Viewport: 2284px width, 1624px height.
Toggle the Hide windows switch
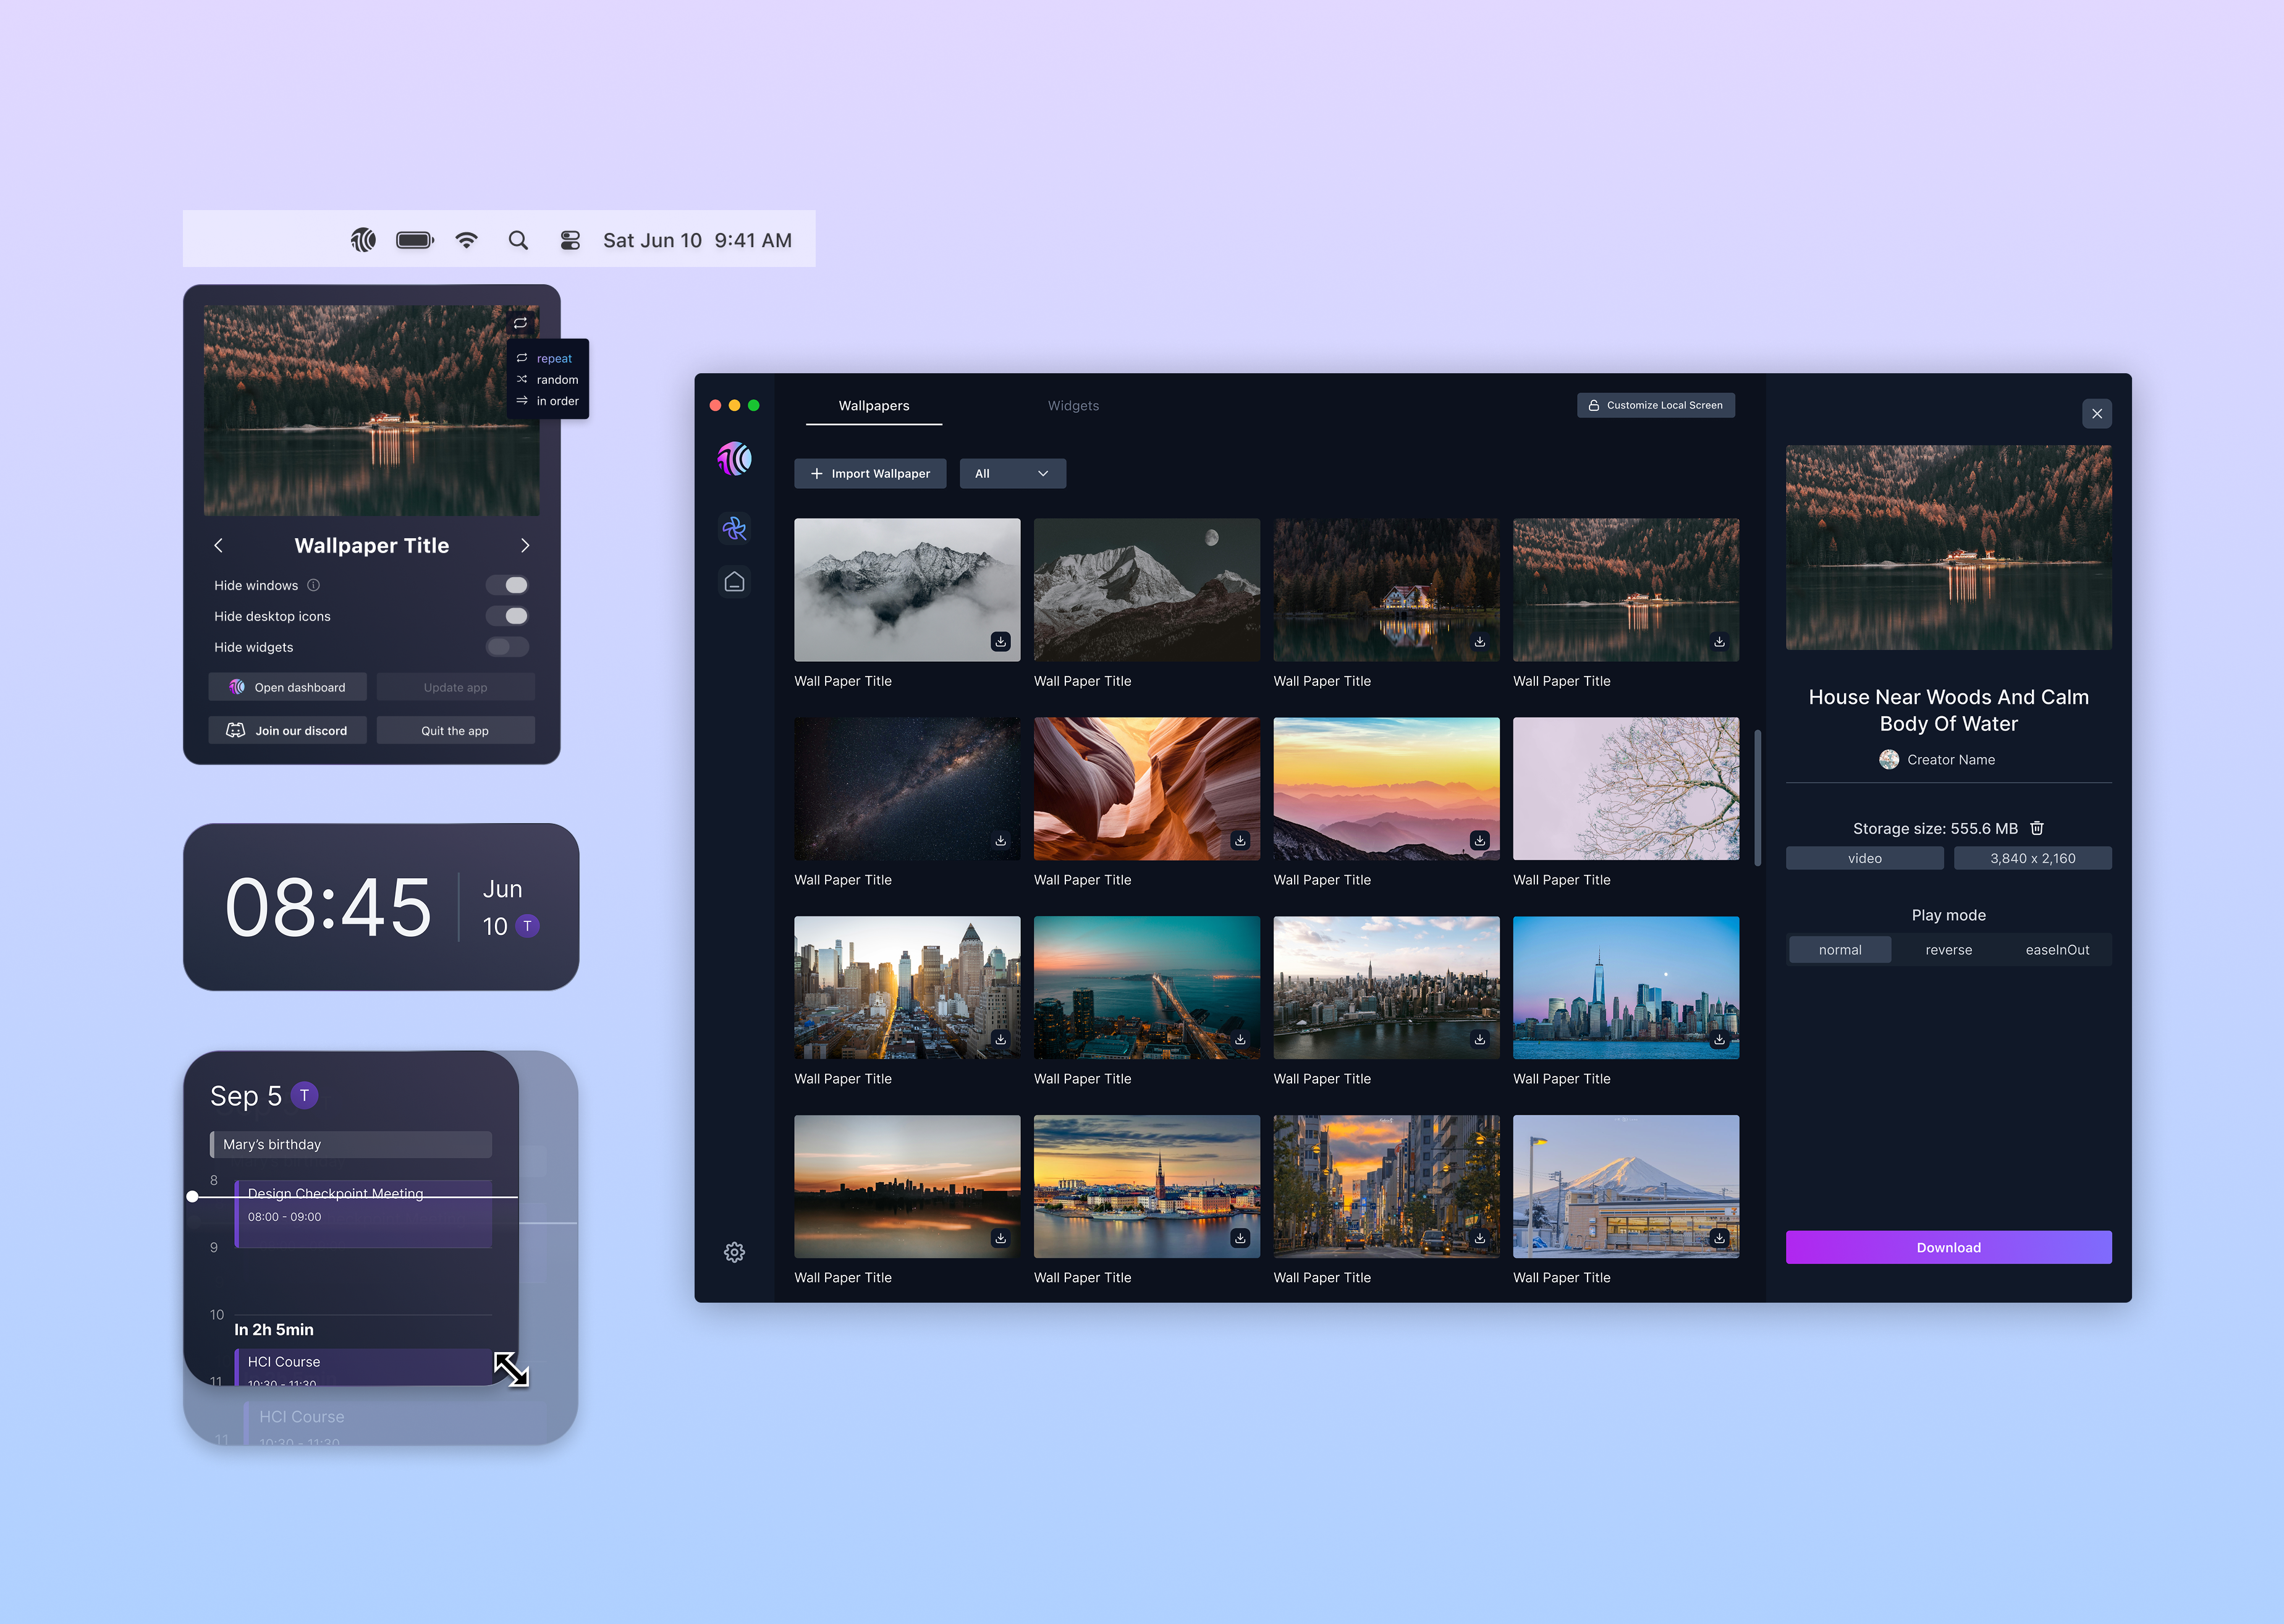click(x=508, y=585)
